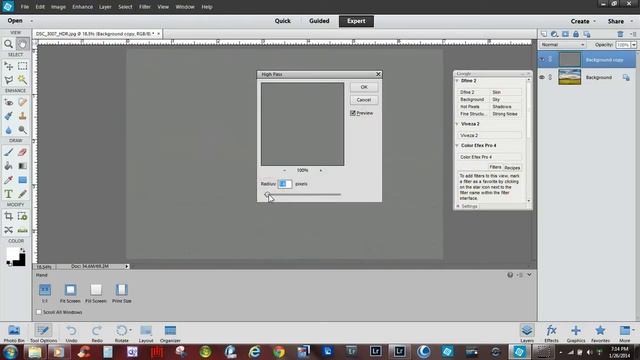
Task: Select the Quick Selection wand tool
Action: tap(22, 80)
